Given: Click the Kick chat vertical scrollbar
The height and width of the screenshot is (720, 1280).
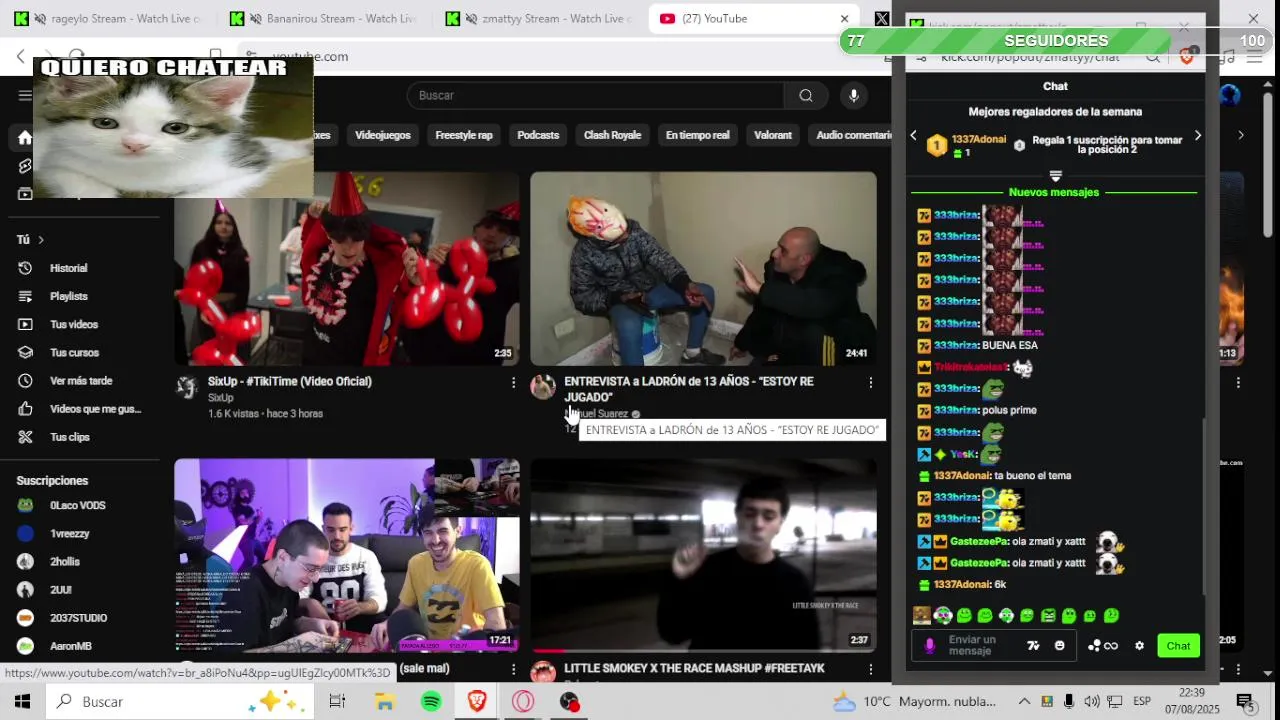Looking at the screenshot, I should click(1204, 505).
